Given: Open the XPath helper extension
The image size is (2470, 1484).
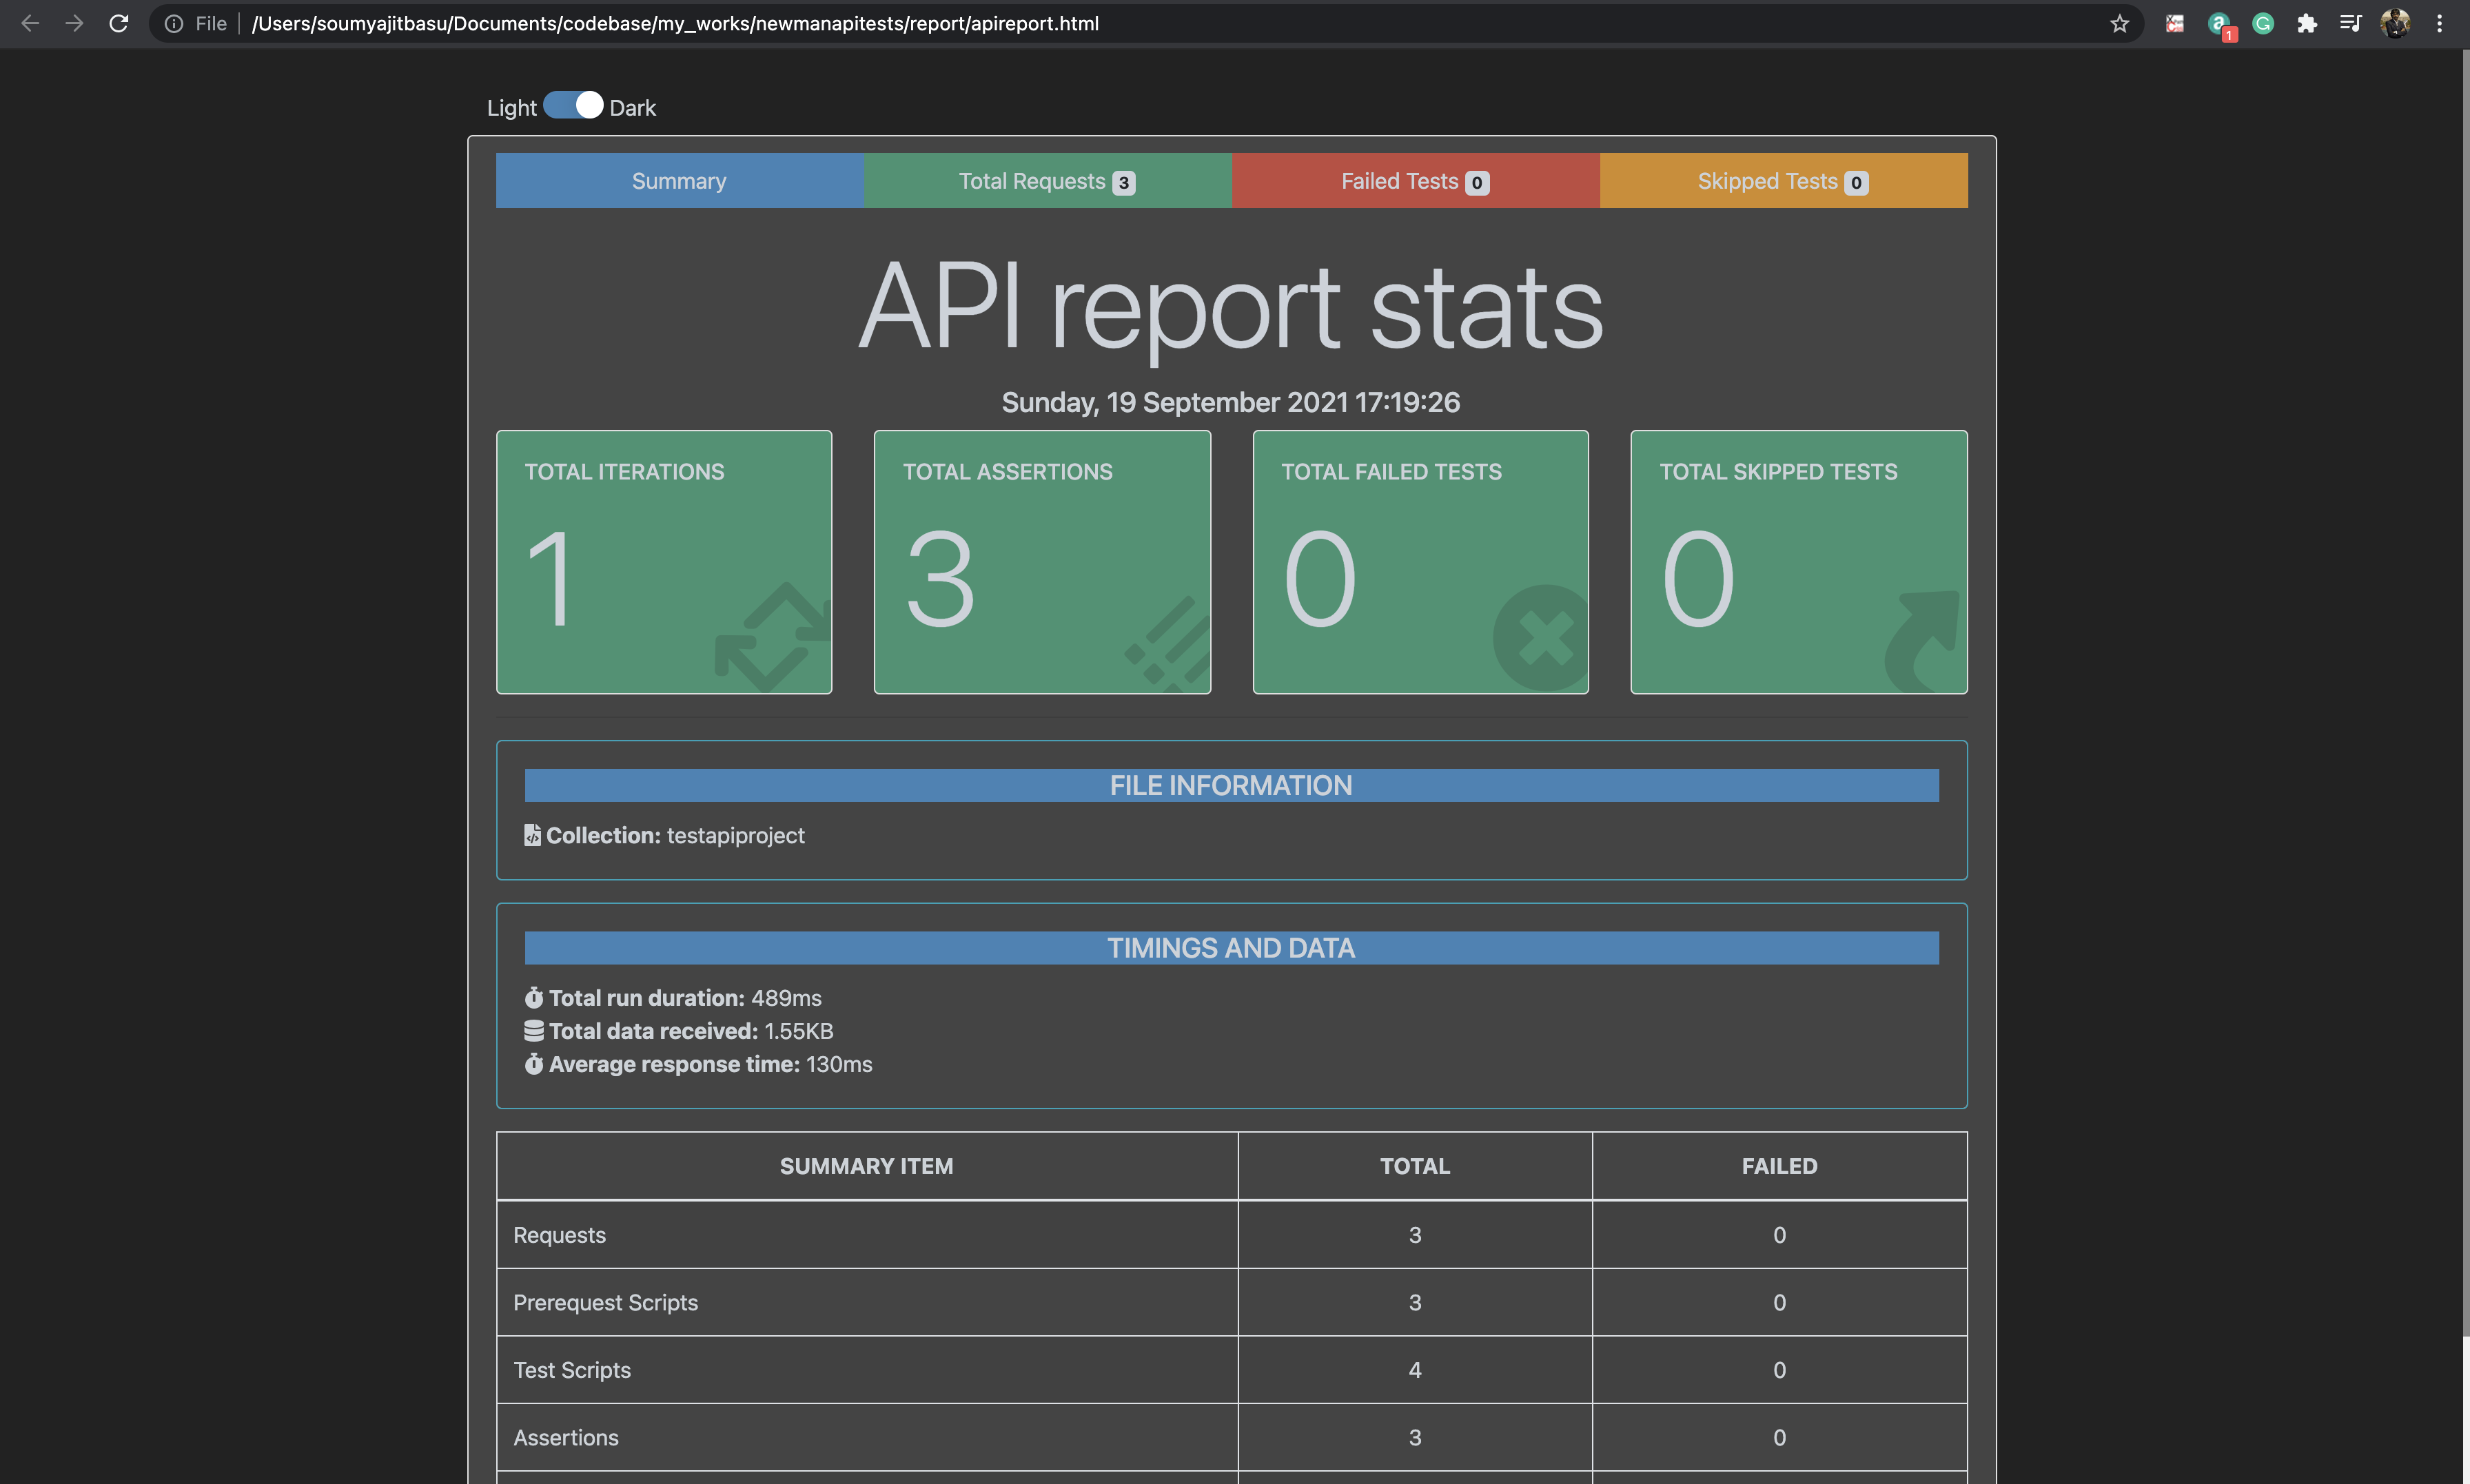Looking at the screenshot, I should point(2175,23).
